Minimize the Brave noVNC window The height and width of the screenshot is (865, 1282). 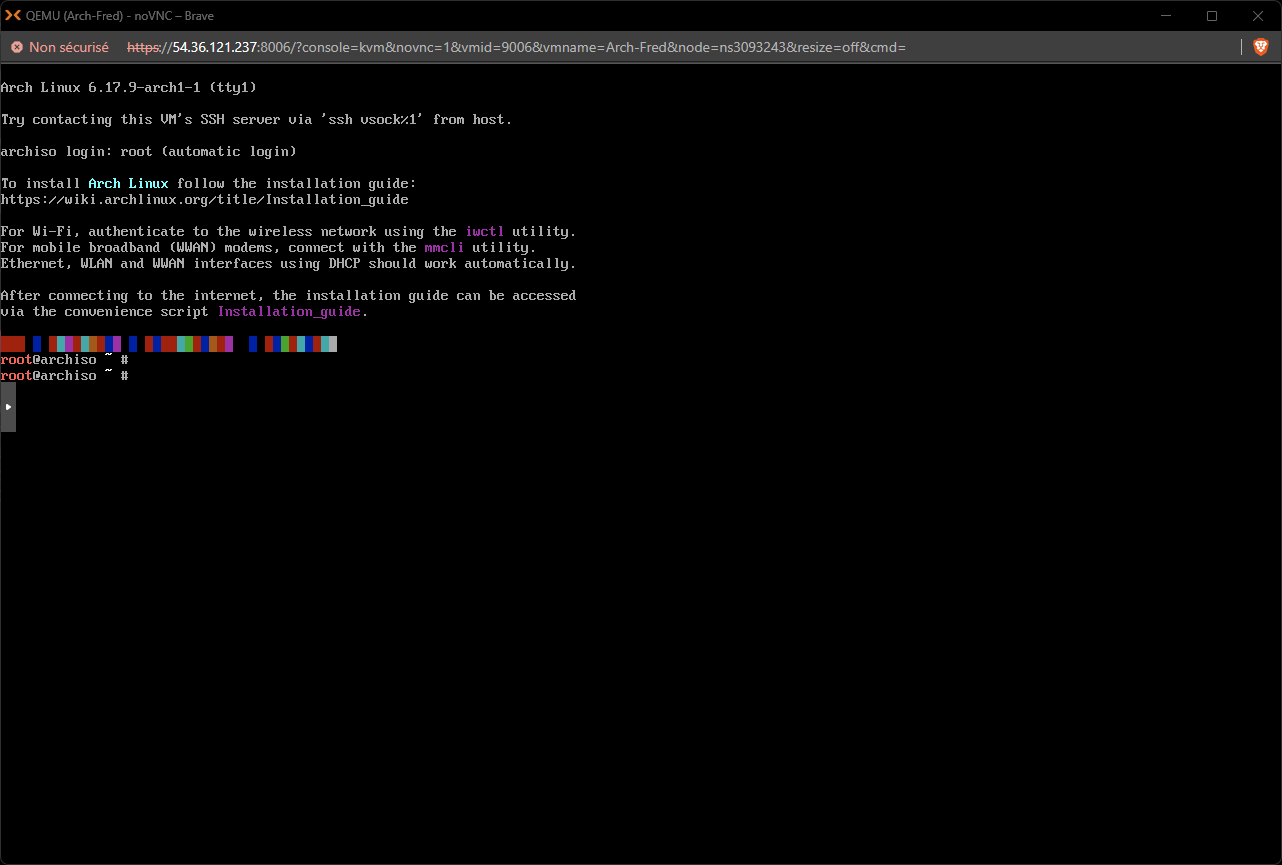click(1165, 16)
